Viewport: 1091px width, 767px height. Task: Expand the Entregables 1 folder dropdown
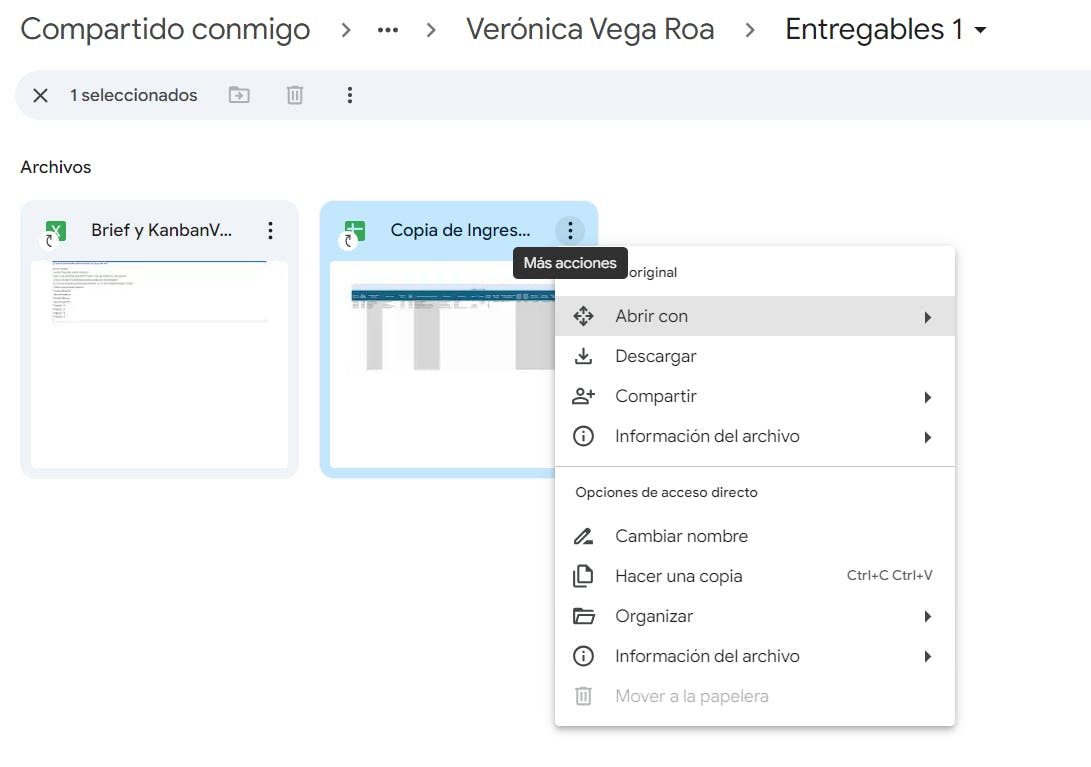[980, 30]
